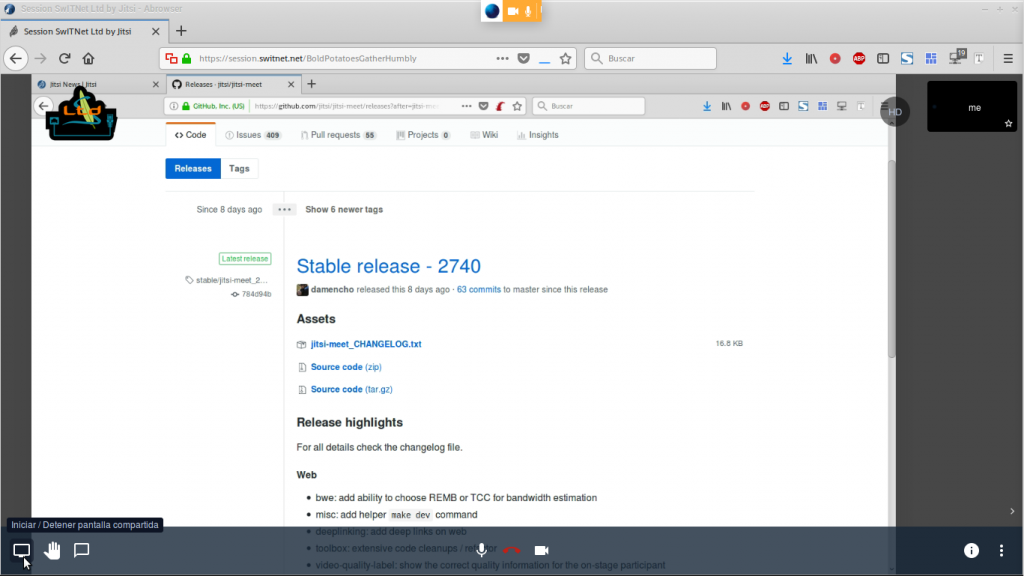The image size is (1024, 576).
Task: Expand newer tags with the ellipsis button
Action: (284, 210)
